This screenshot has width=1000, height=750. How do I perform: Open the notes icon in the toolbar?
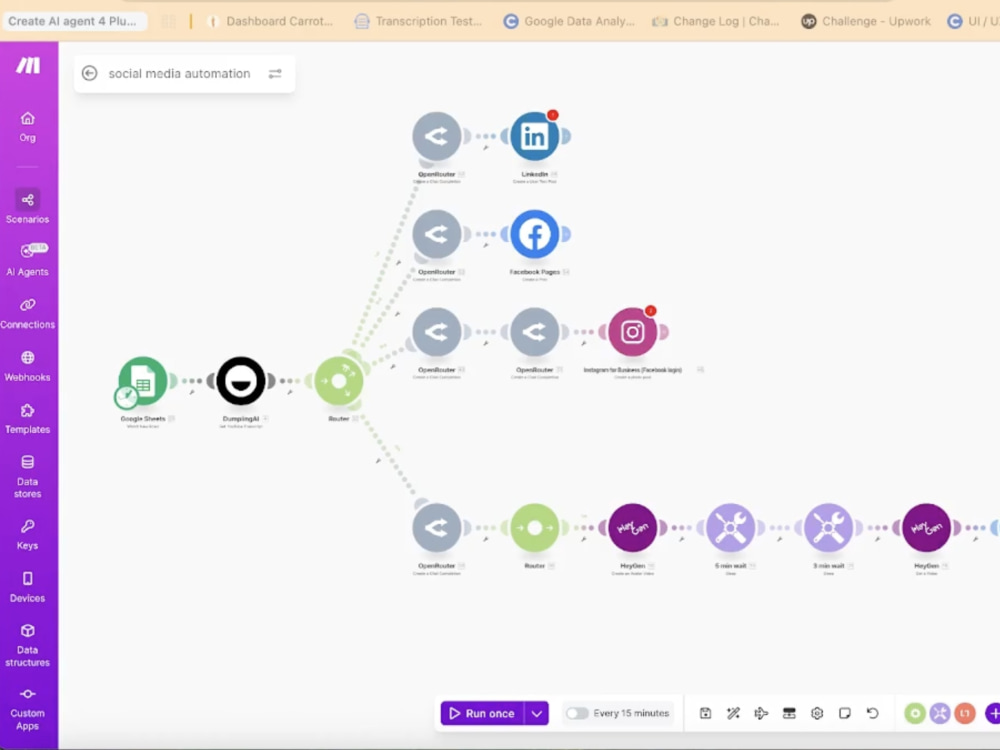(x=844, y=713)
